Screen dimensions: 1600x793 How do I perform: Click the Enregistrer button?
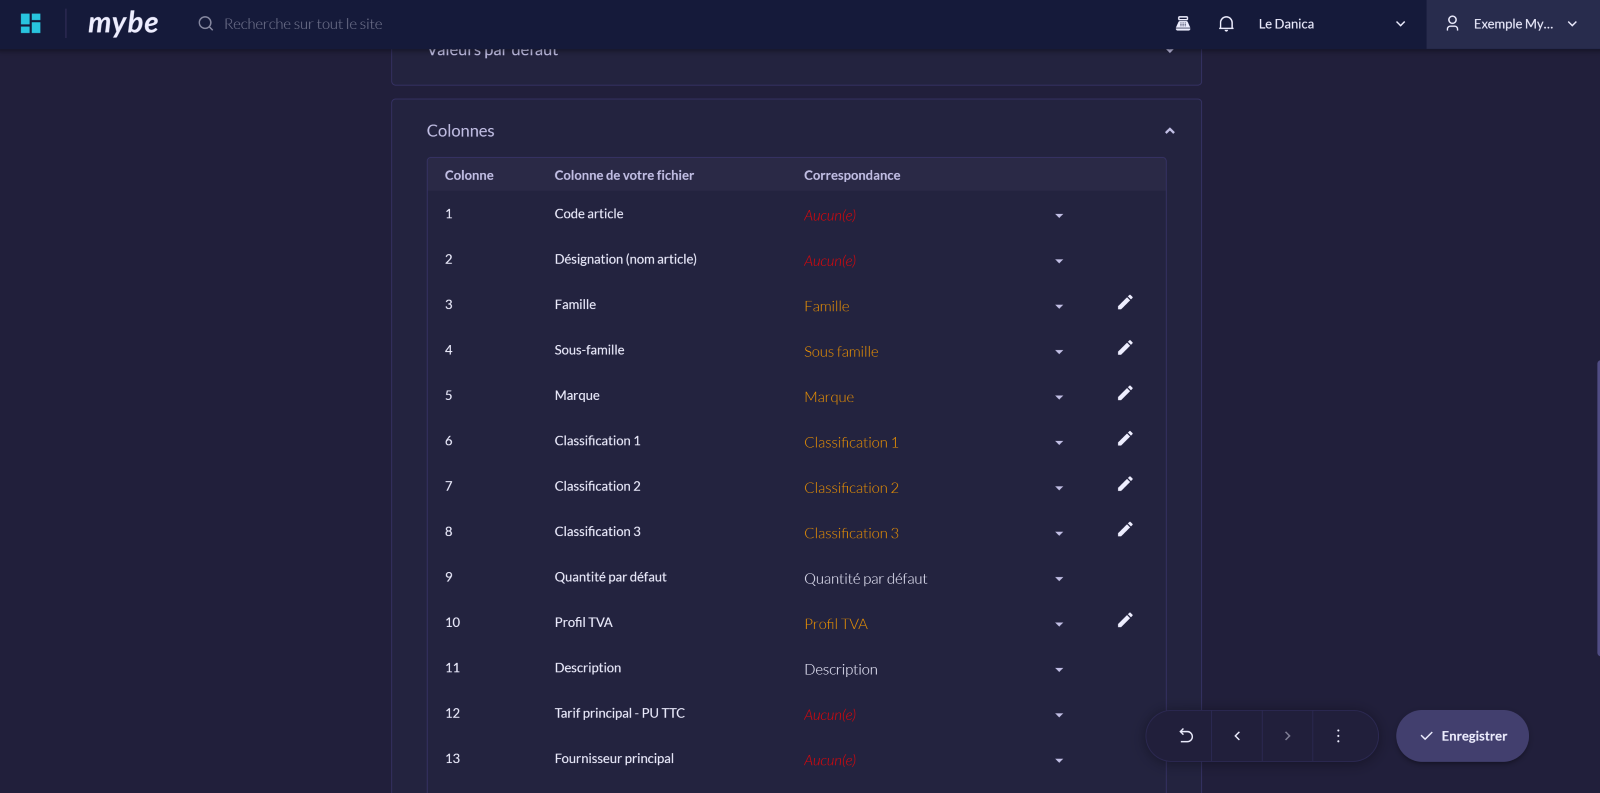tap(1462, 736)
